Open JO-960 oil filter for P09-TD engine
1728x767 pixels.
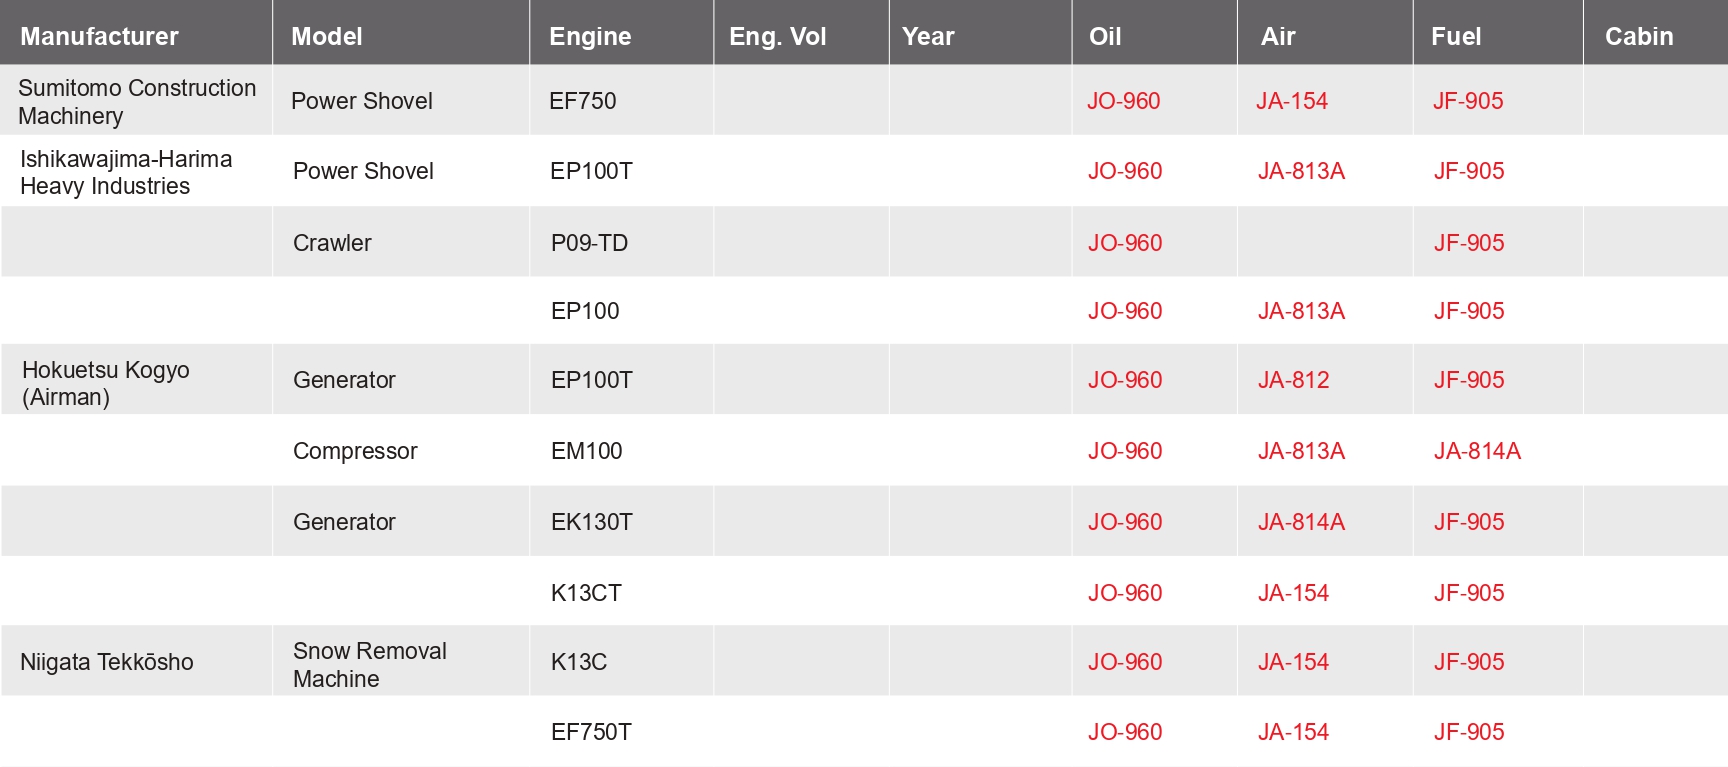click(x=1124, y=243)
